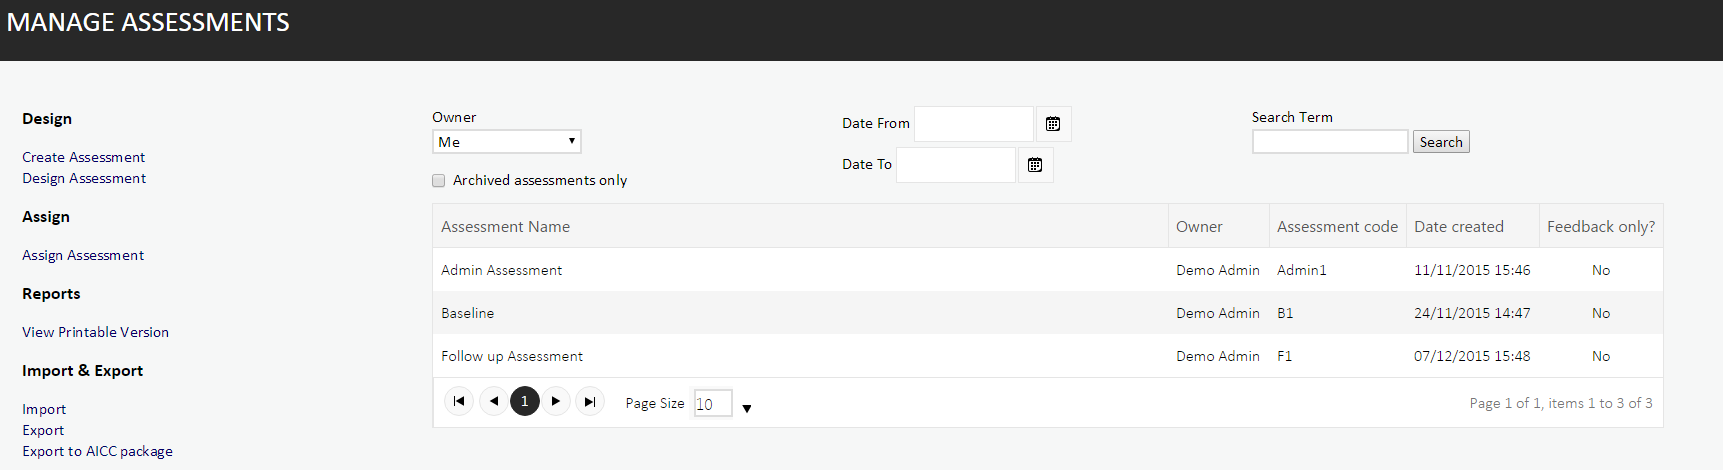1723x470 pixels.
Task: Open the Owner dropdown
Action: (x=507, y=142)
